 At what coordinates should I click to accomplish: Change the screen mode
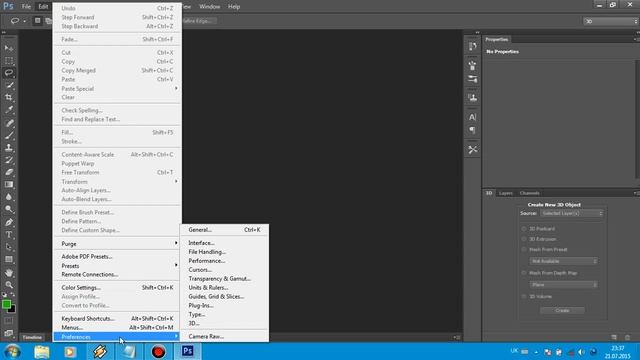pos(9,333)
